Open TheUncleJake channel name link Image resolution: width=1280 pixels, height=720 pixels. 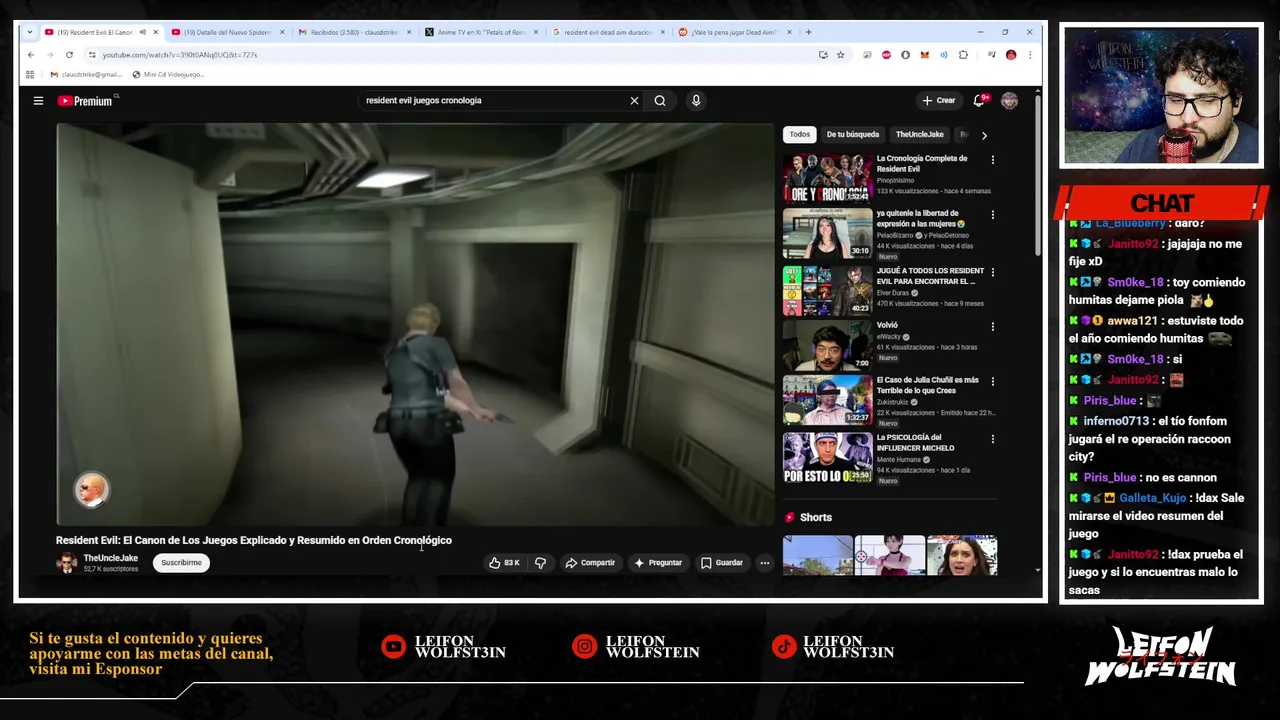pyautogui.click(x=110, y=558)
